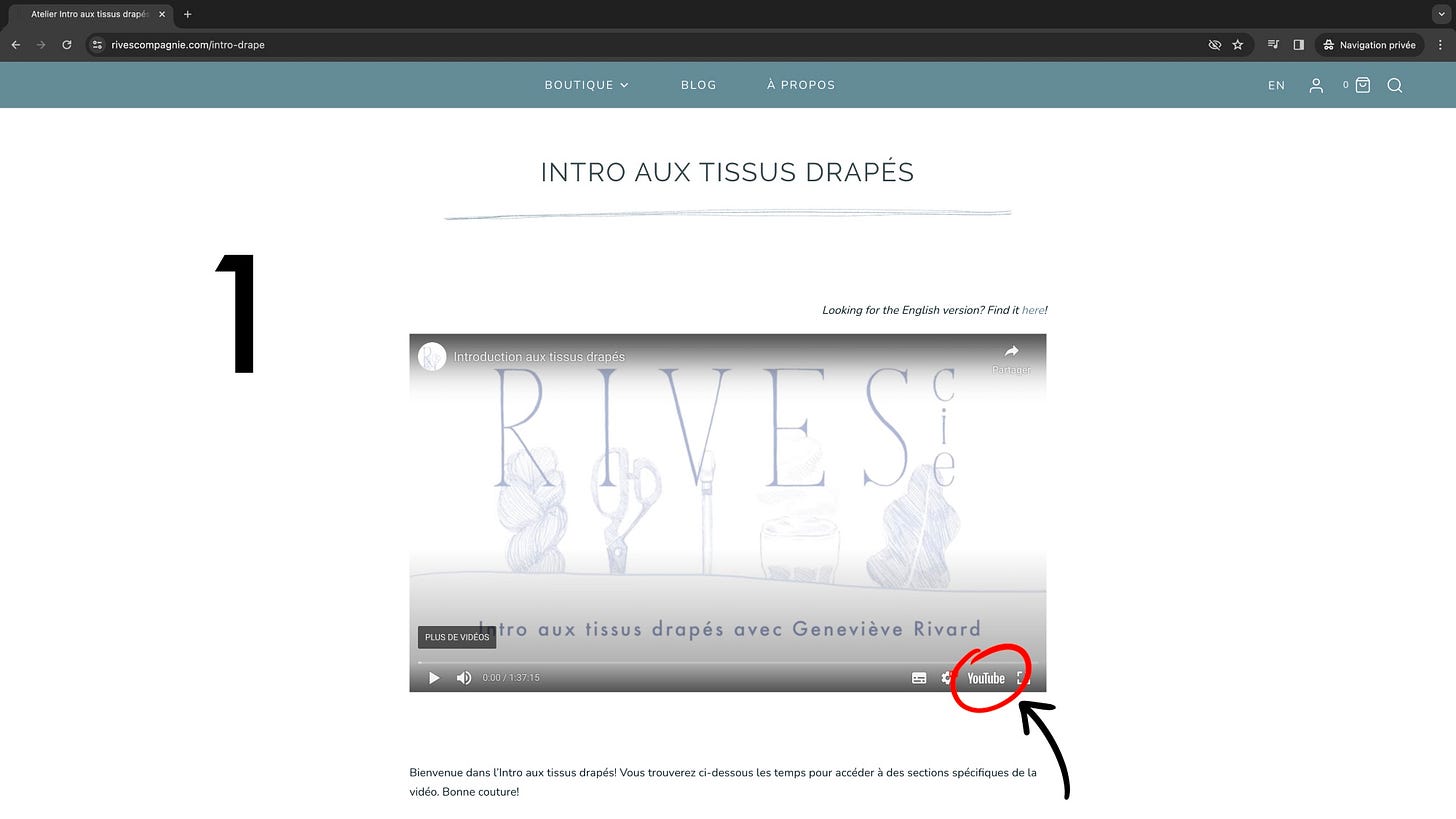The height and width of the screenshot is (819, 1456).
Task: Open the video title link
Action: pyautogui.click(x=539, y=357)
